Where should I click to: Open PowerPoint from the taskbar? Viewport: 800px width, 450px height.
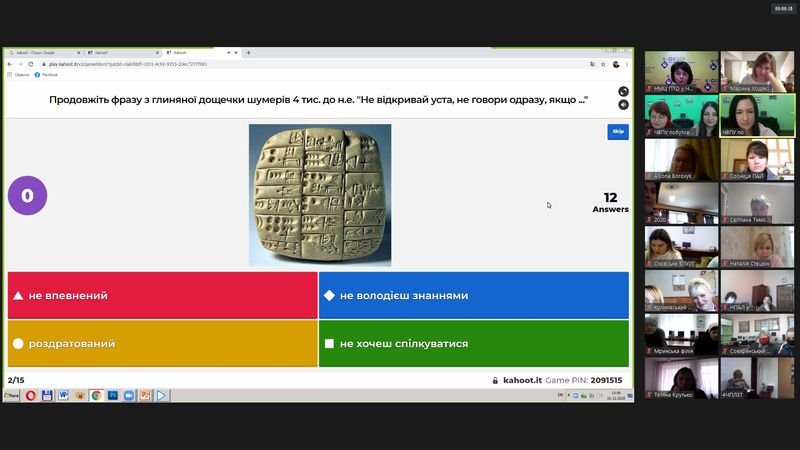pos(144,396)
